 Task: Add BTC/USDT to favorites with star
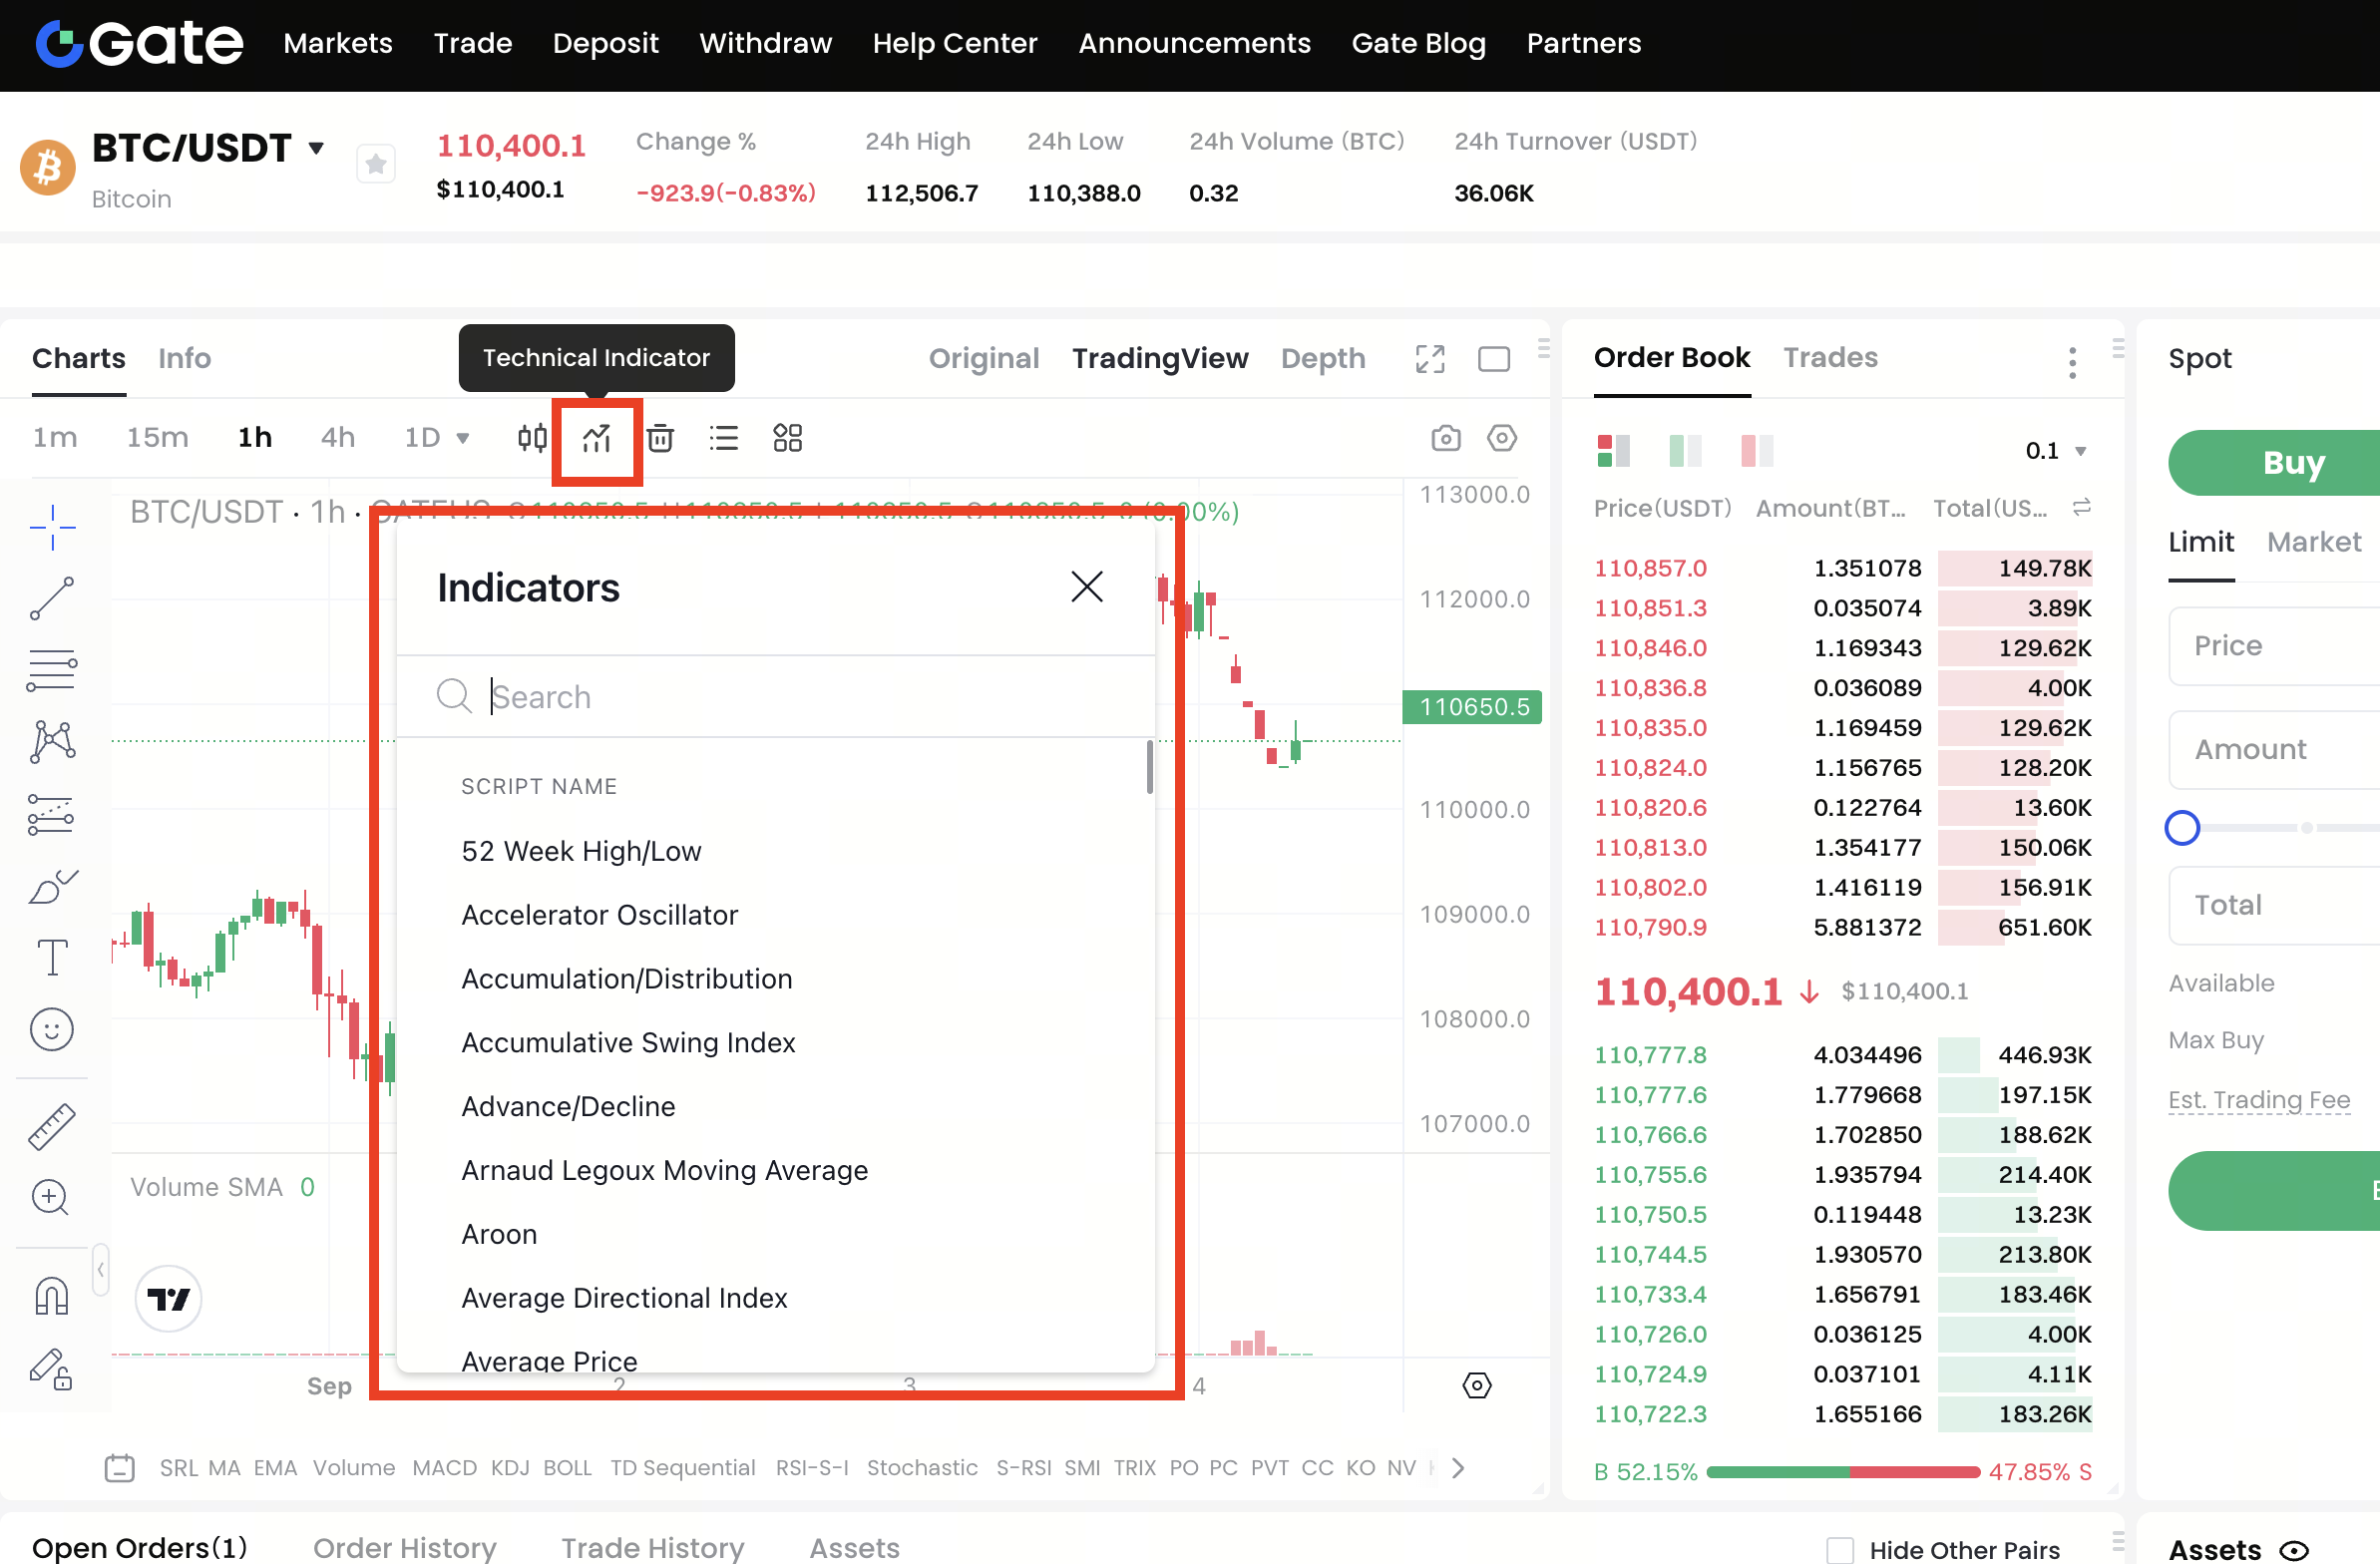click(x=376, y=164)
